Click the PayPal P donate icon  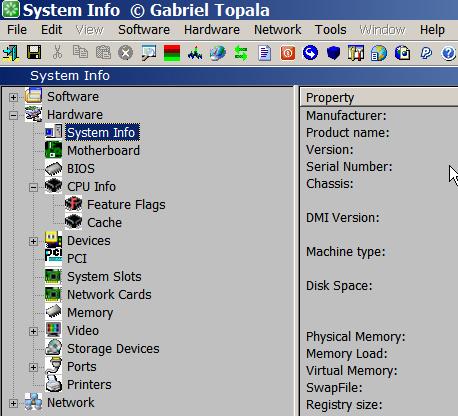pyautogui.click(x=426, y=53)
